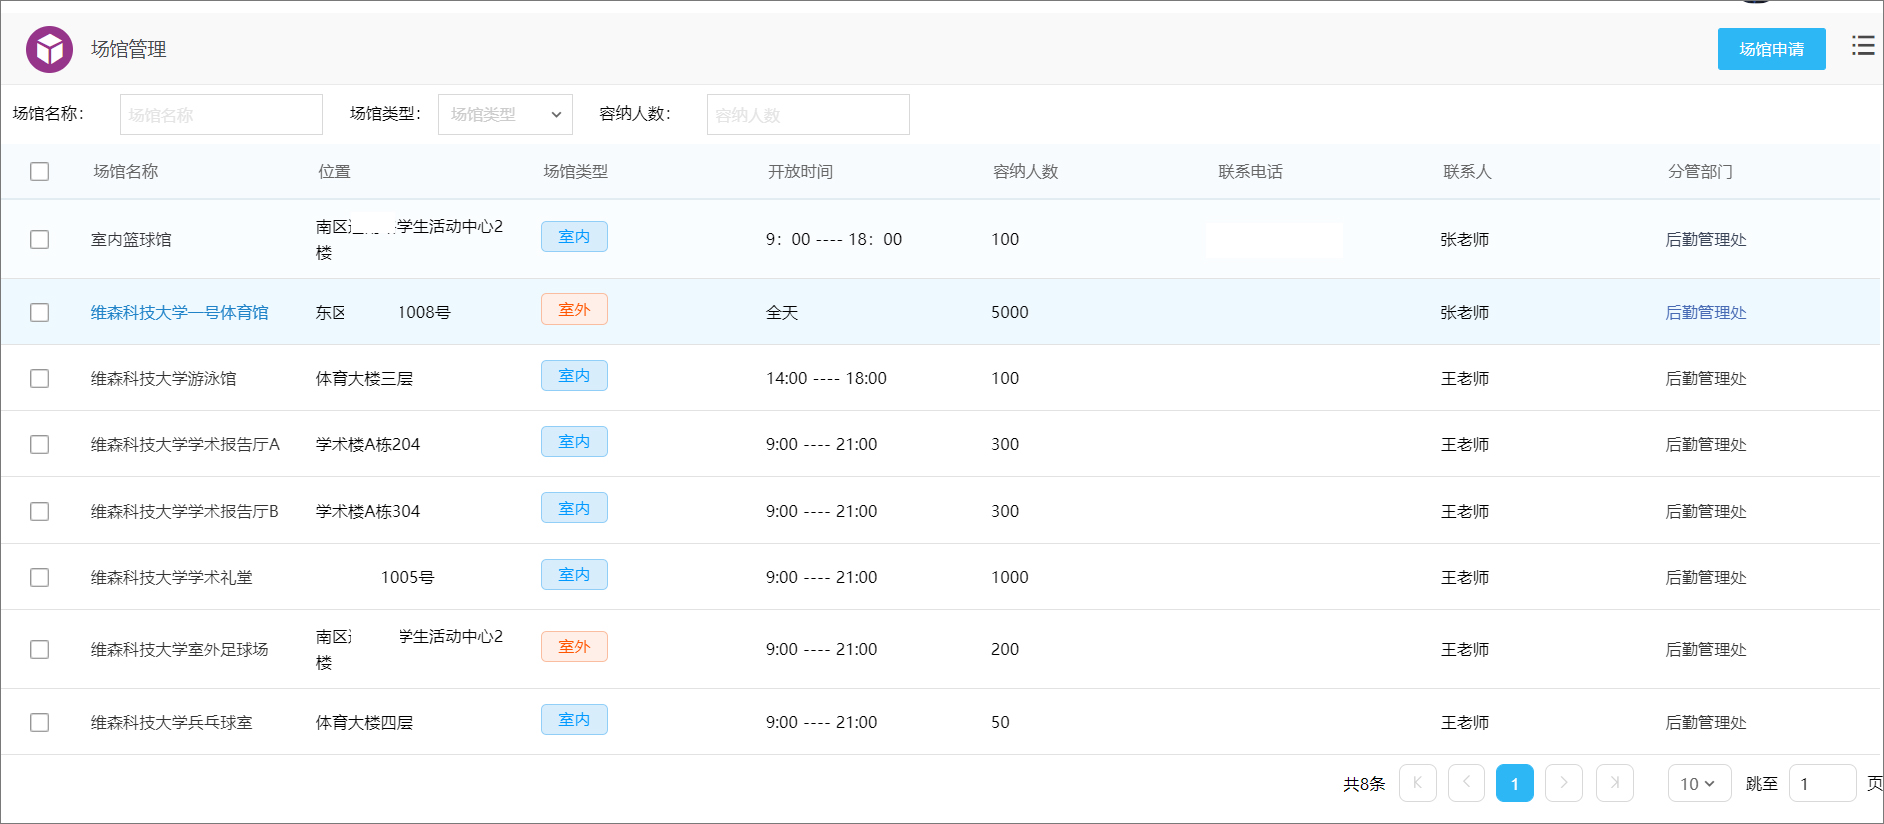Screen dimensions: 1884x824
Task: Select the 维森科技大学乒乓球室 name cell
Action: tap(172, 722)
